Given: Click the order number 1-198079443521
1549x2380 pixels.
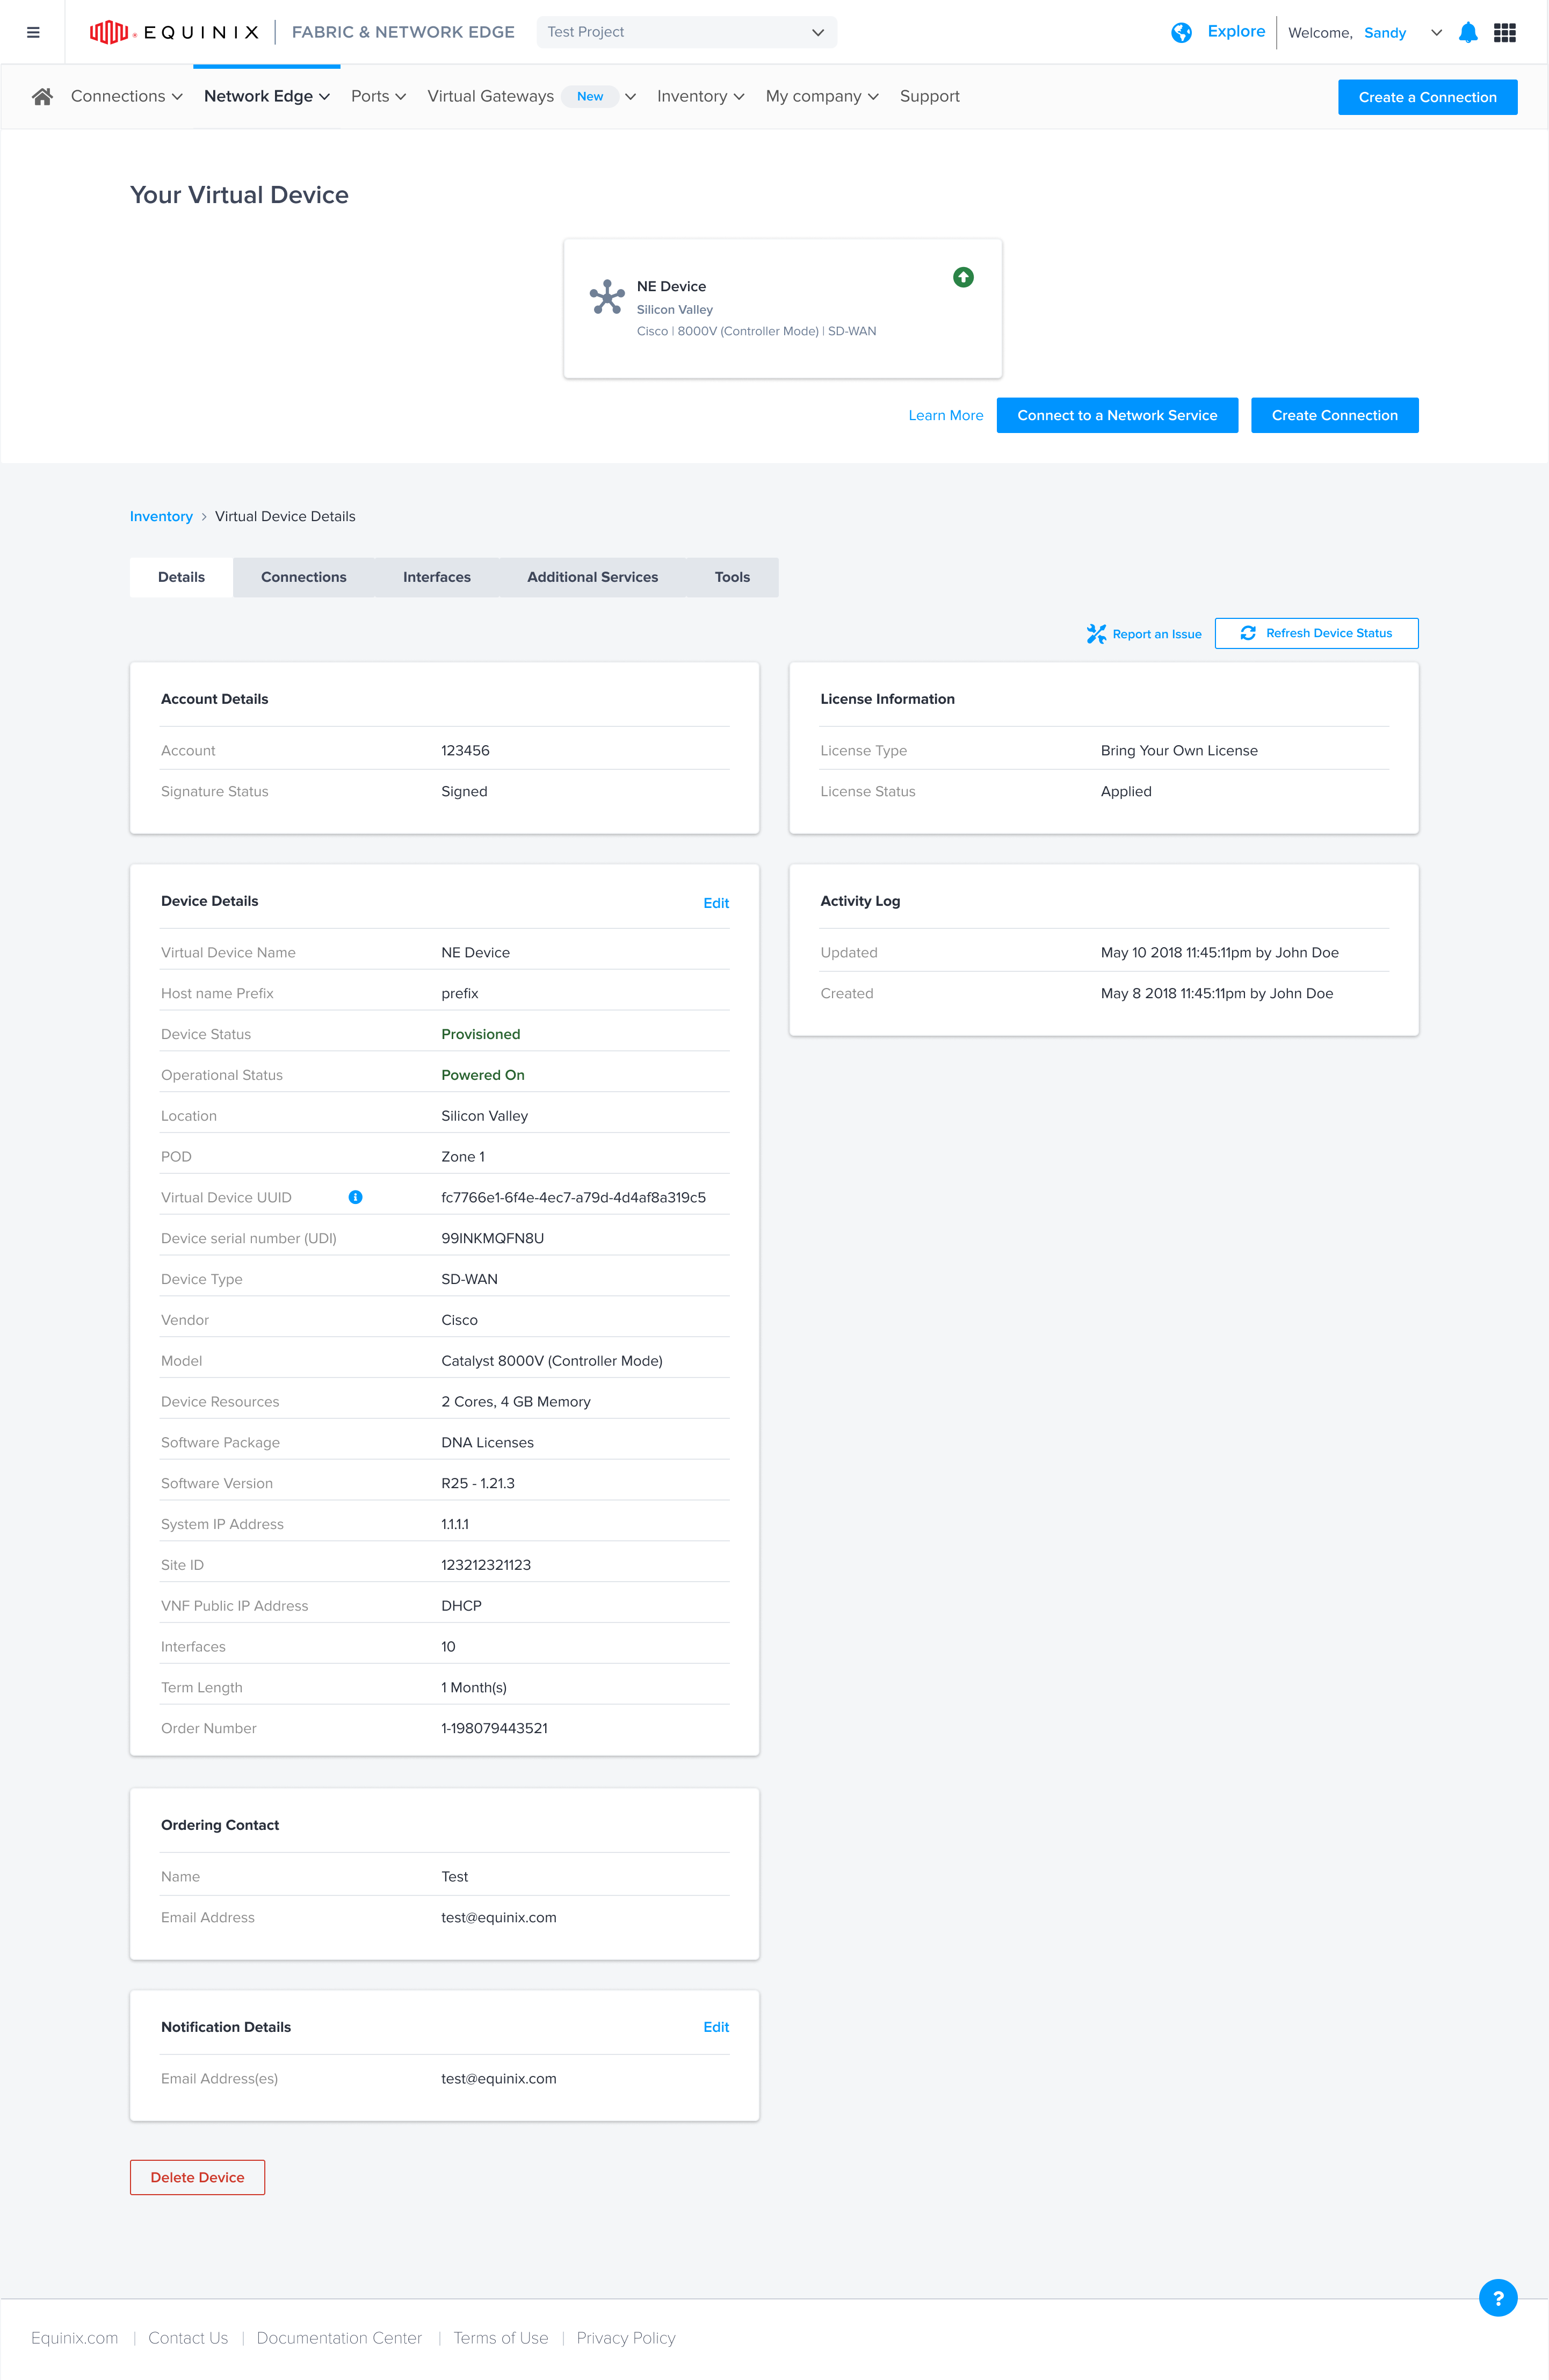Looking at the screenshot, I should click(x=494, y=1728).
